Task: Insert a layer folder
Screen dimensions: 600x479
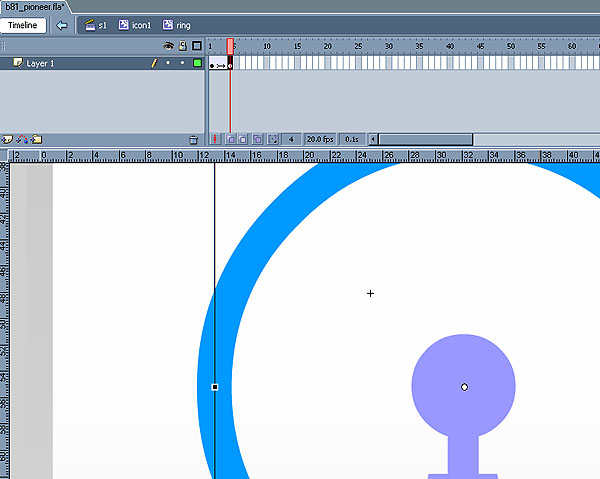Action: (x=36, y=139)
